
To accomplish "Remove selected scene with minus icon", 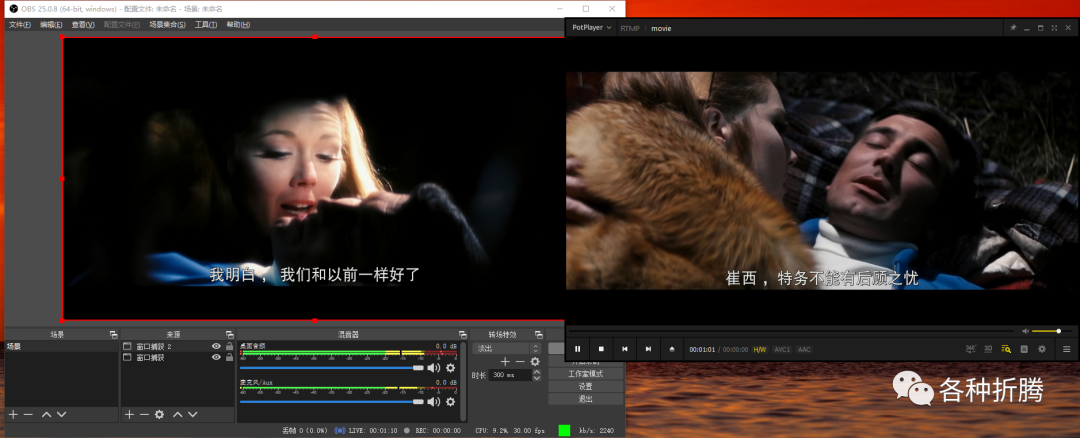I will (28, 415).
